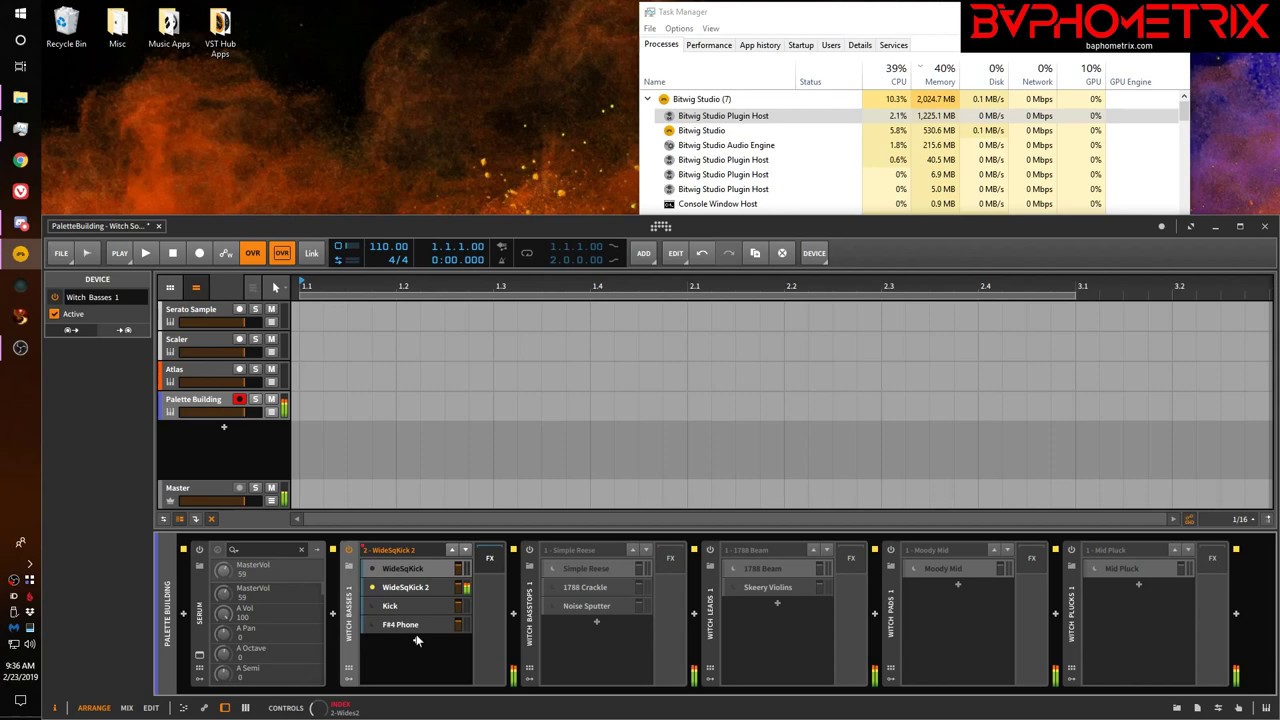
Task: Toggle the launcher OVR button
Action: [282, 253]
